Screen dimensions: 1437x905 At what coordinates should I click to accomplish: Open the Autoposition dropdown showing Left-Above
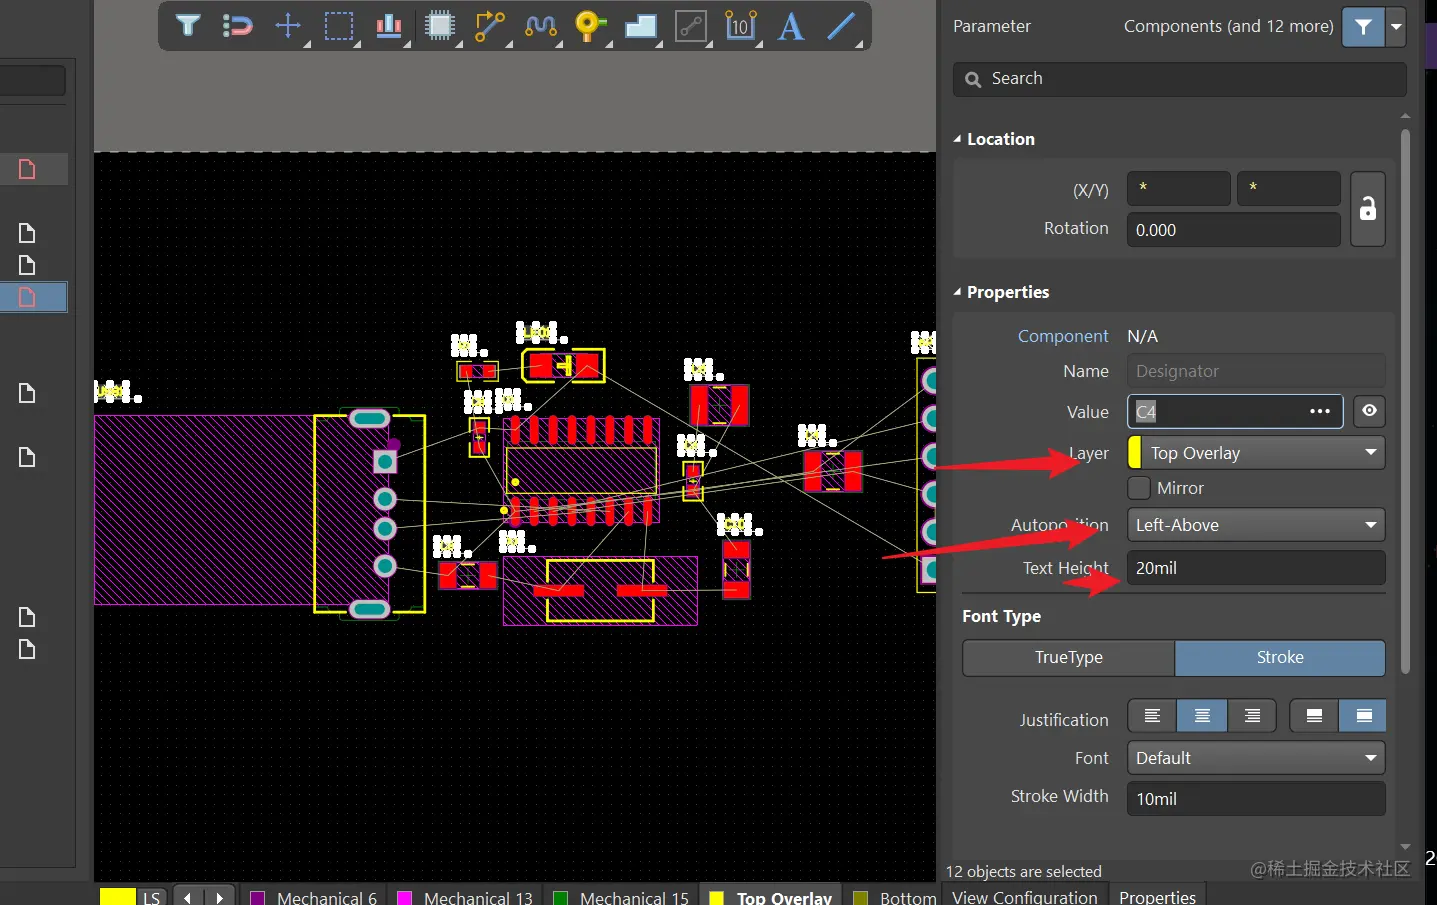pyautogui.click(x=1256, y=525)
